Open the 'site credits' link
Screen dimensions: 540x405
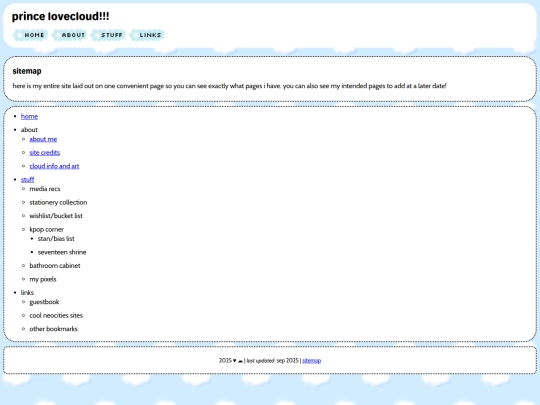pos(44,153)
